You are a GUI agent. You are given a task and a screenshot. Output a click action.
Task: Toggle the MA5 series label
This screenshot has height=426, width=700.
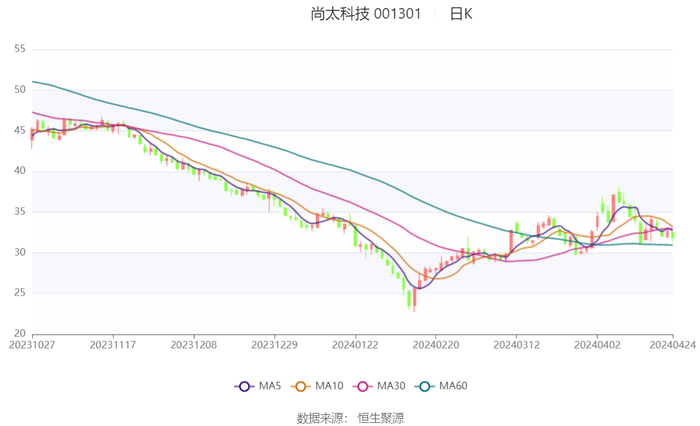[270, 386]
